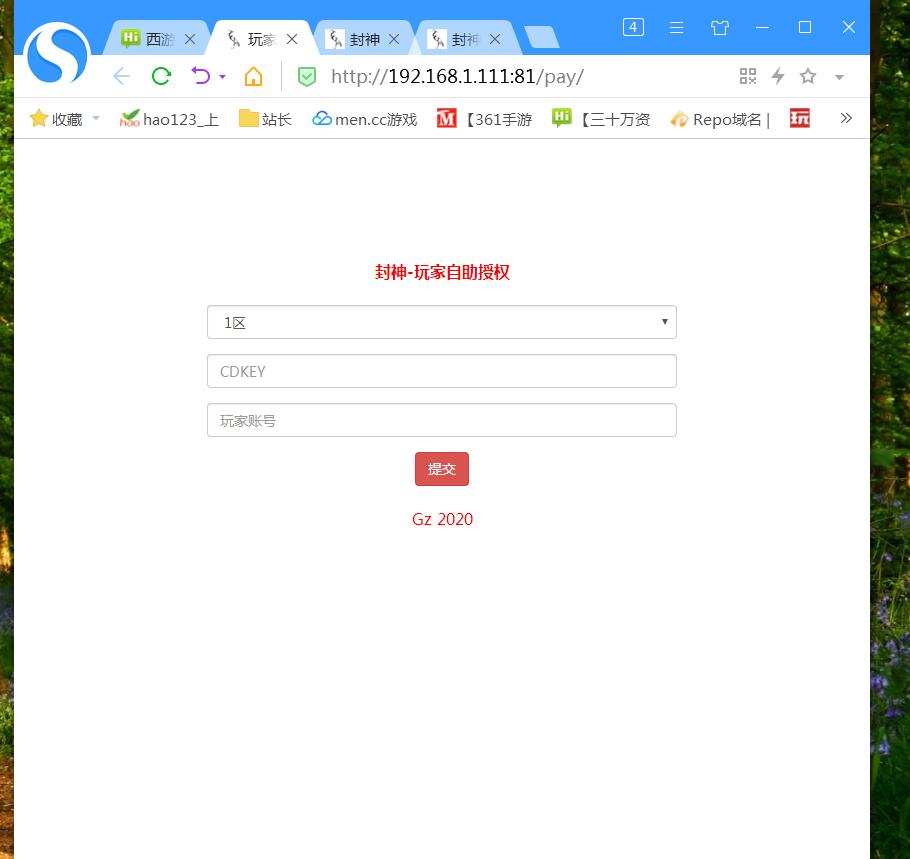Bookmark page with the star icon
Image resolution: width=910 pixels, height=859 pixels.
(808, 76)
